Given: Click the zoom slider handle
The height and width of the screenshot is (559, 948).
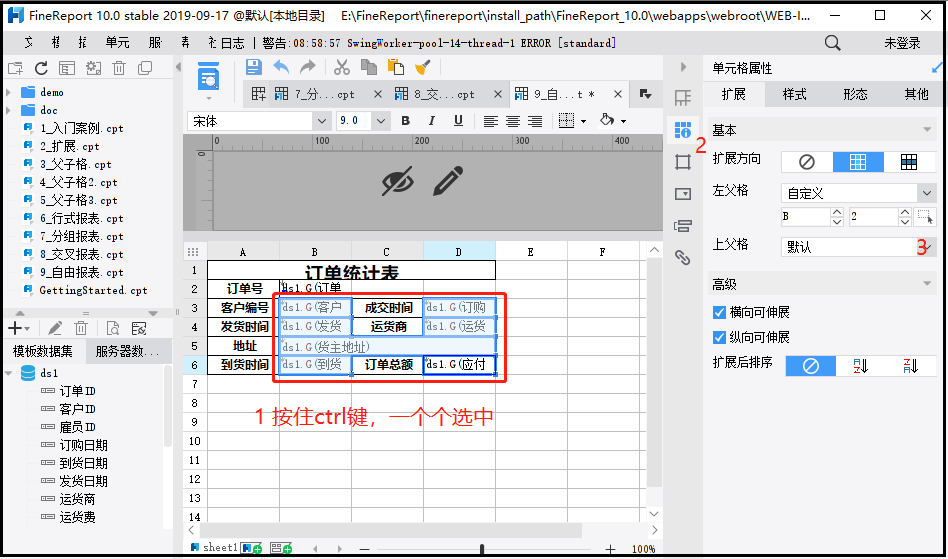Looking at the screenshot, I should 482,549.
